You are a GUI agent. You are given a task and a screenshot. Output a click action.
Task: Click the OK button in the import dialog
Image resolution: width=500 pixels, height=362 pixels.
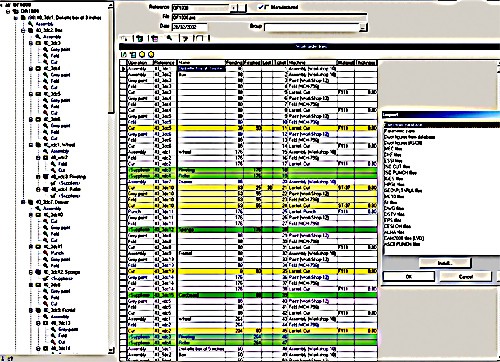point(409,276)
